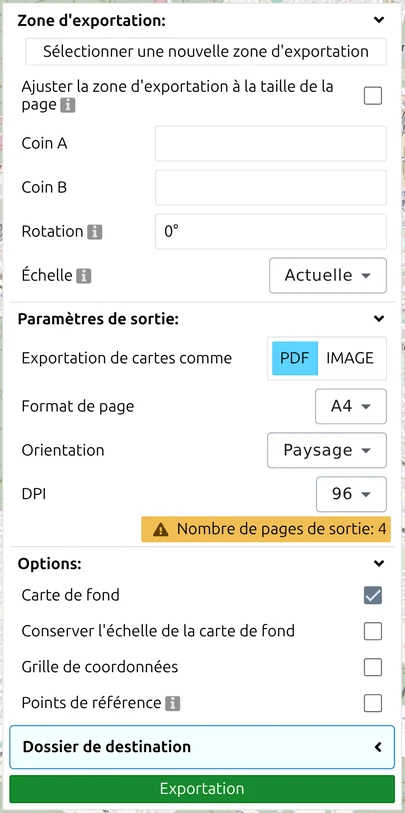405x813 pixels.
Task: Open the Format de page A4 dropdown
Action: click(351, 406)
